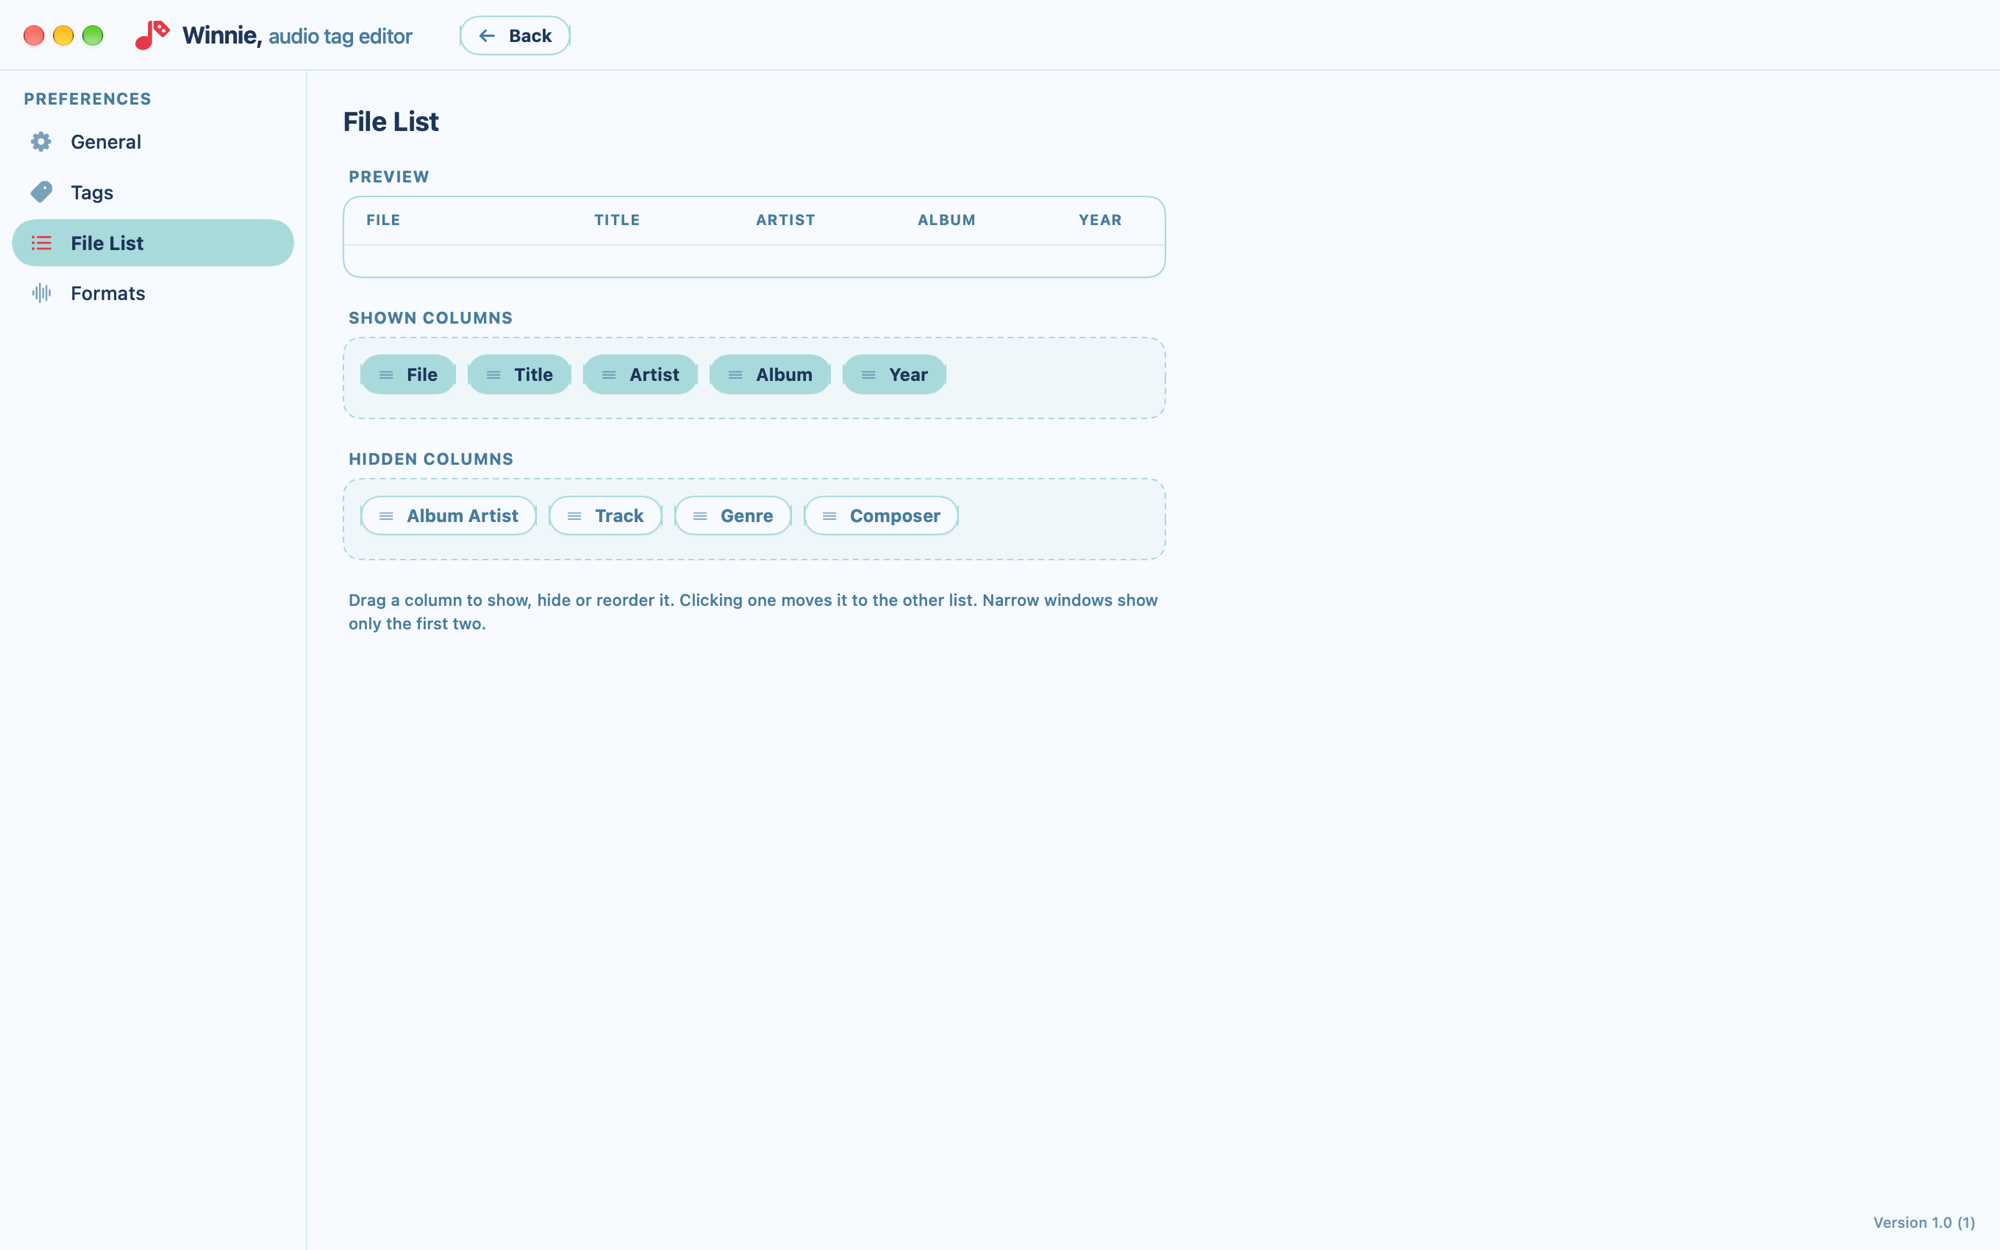Hide the Title column chip
Screen dimensions: 2000x1250
point(519,375)
